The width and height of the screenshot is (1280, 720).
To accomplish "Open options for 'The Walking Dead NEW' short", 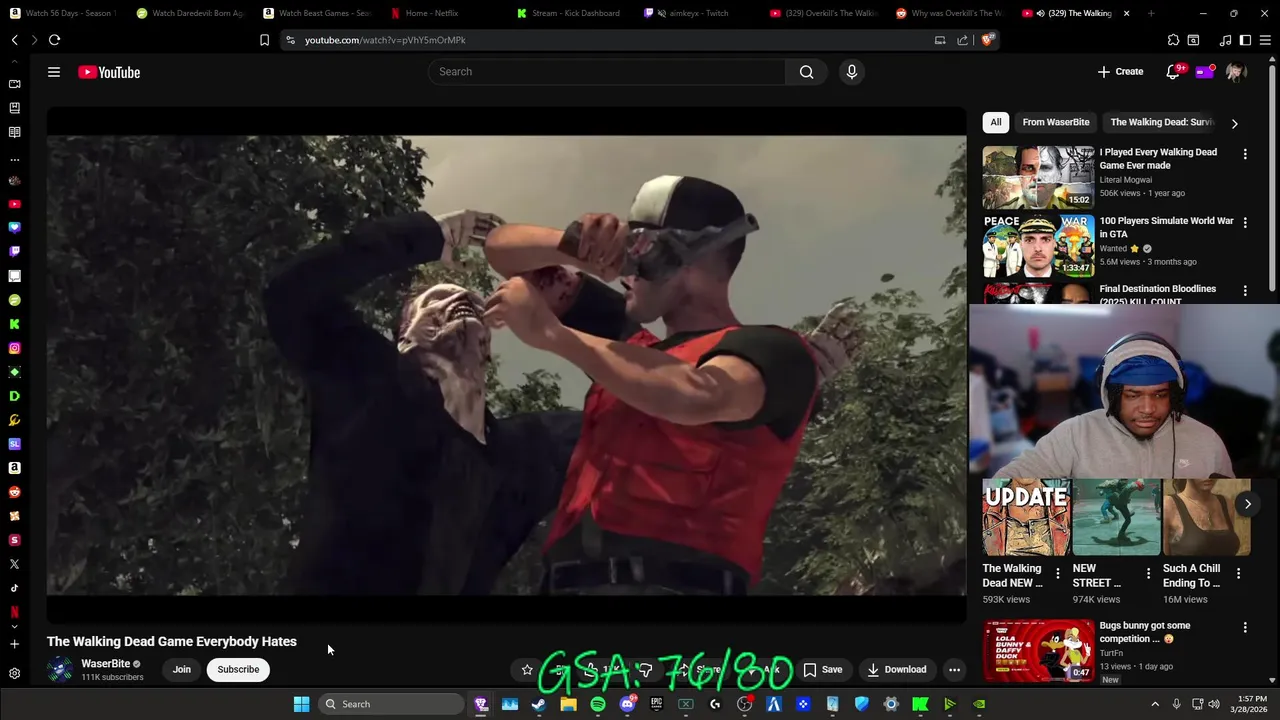I will click(1058, 573).
